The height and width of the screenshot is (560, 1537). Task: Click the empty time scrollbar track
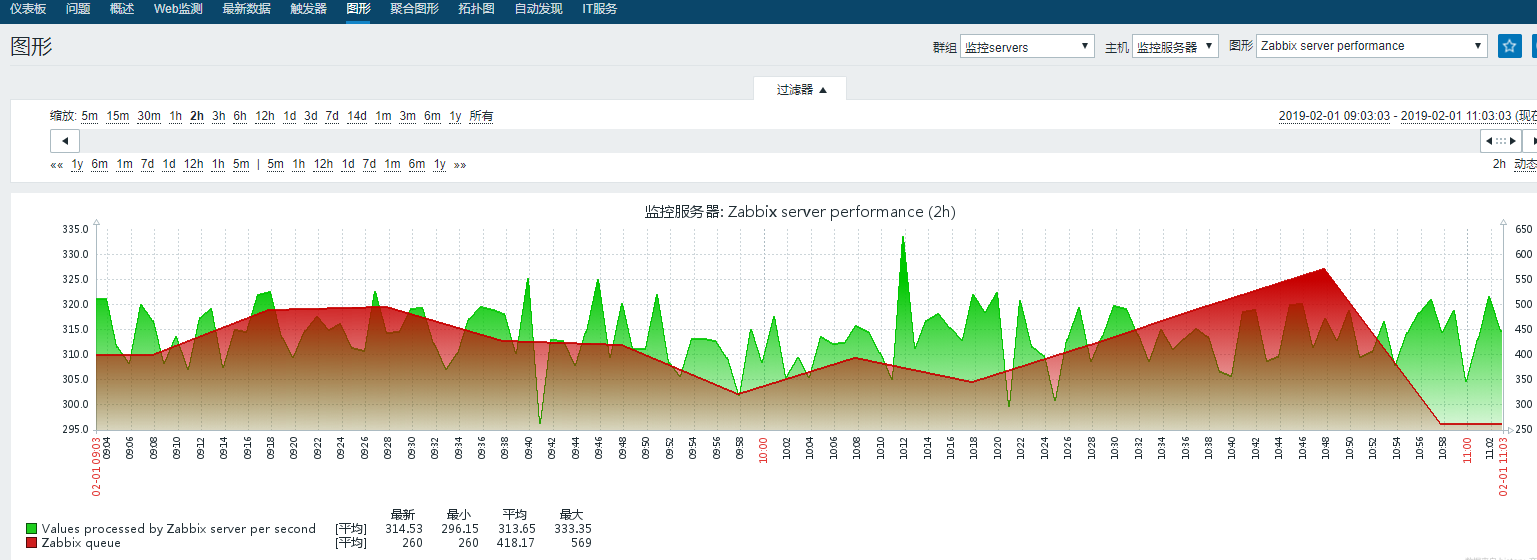click(x=780, y=141)
